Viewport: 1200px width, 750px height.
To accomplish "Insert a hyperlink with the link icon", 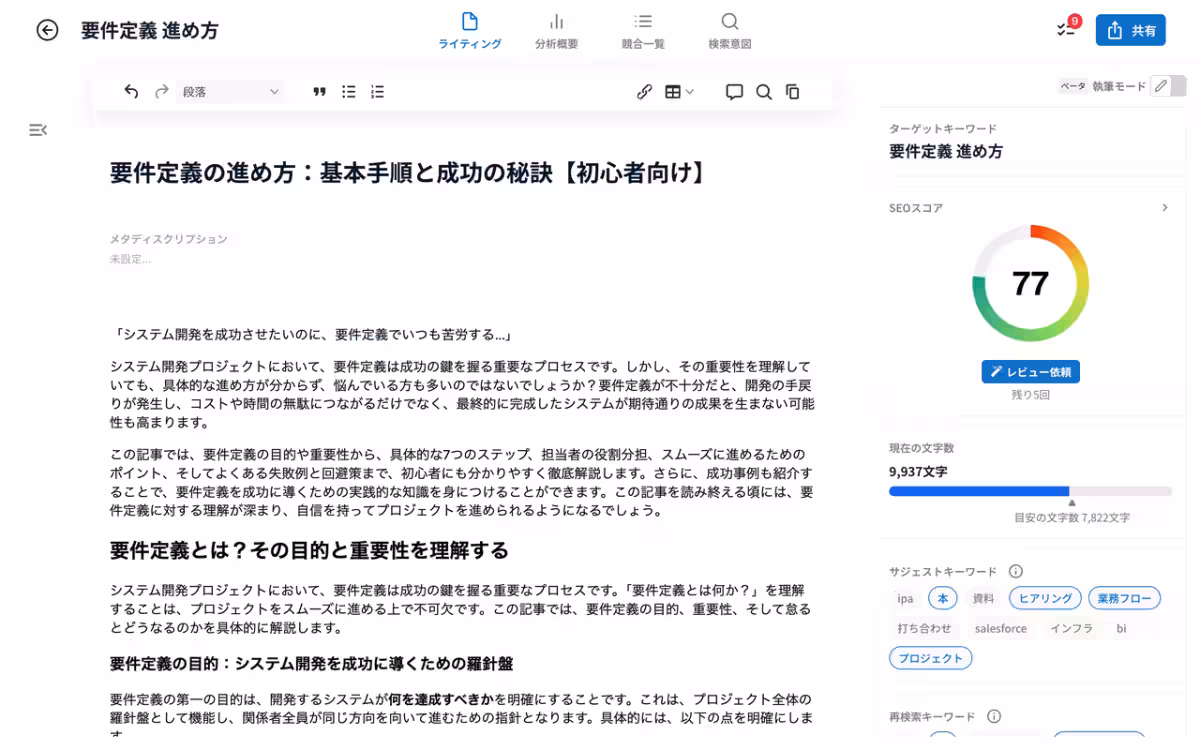I will (645, 91).
